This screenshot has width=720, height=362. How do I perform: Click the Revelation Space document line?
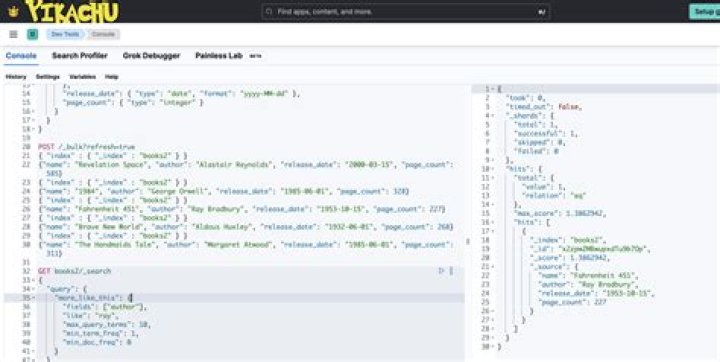pyautogui.click(x=246, y=169)
